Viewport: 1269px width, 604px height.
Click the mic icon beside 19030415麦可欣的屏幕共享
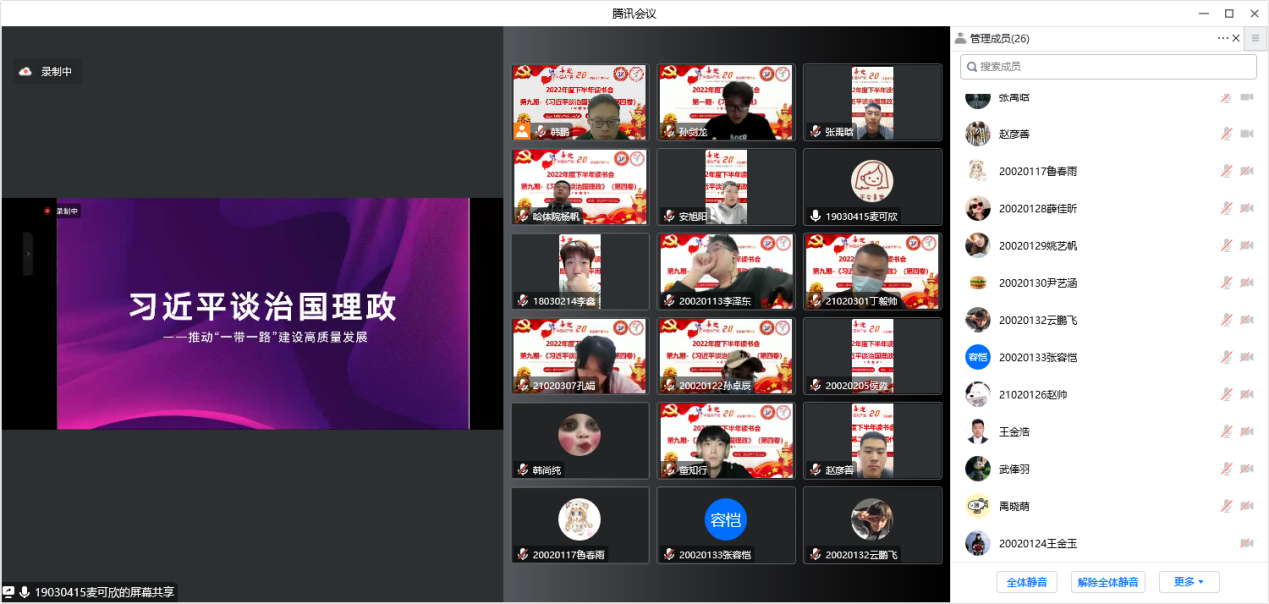pos(24,592)
